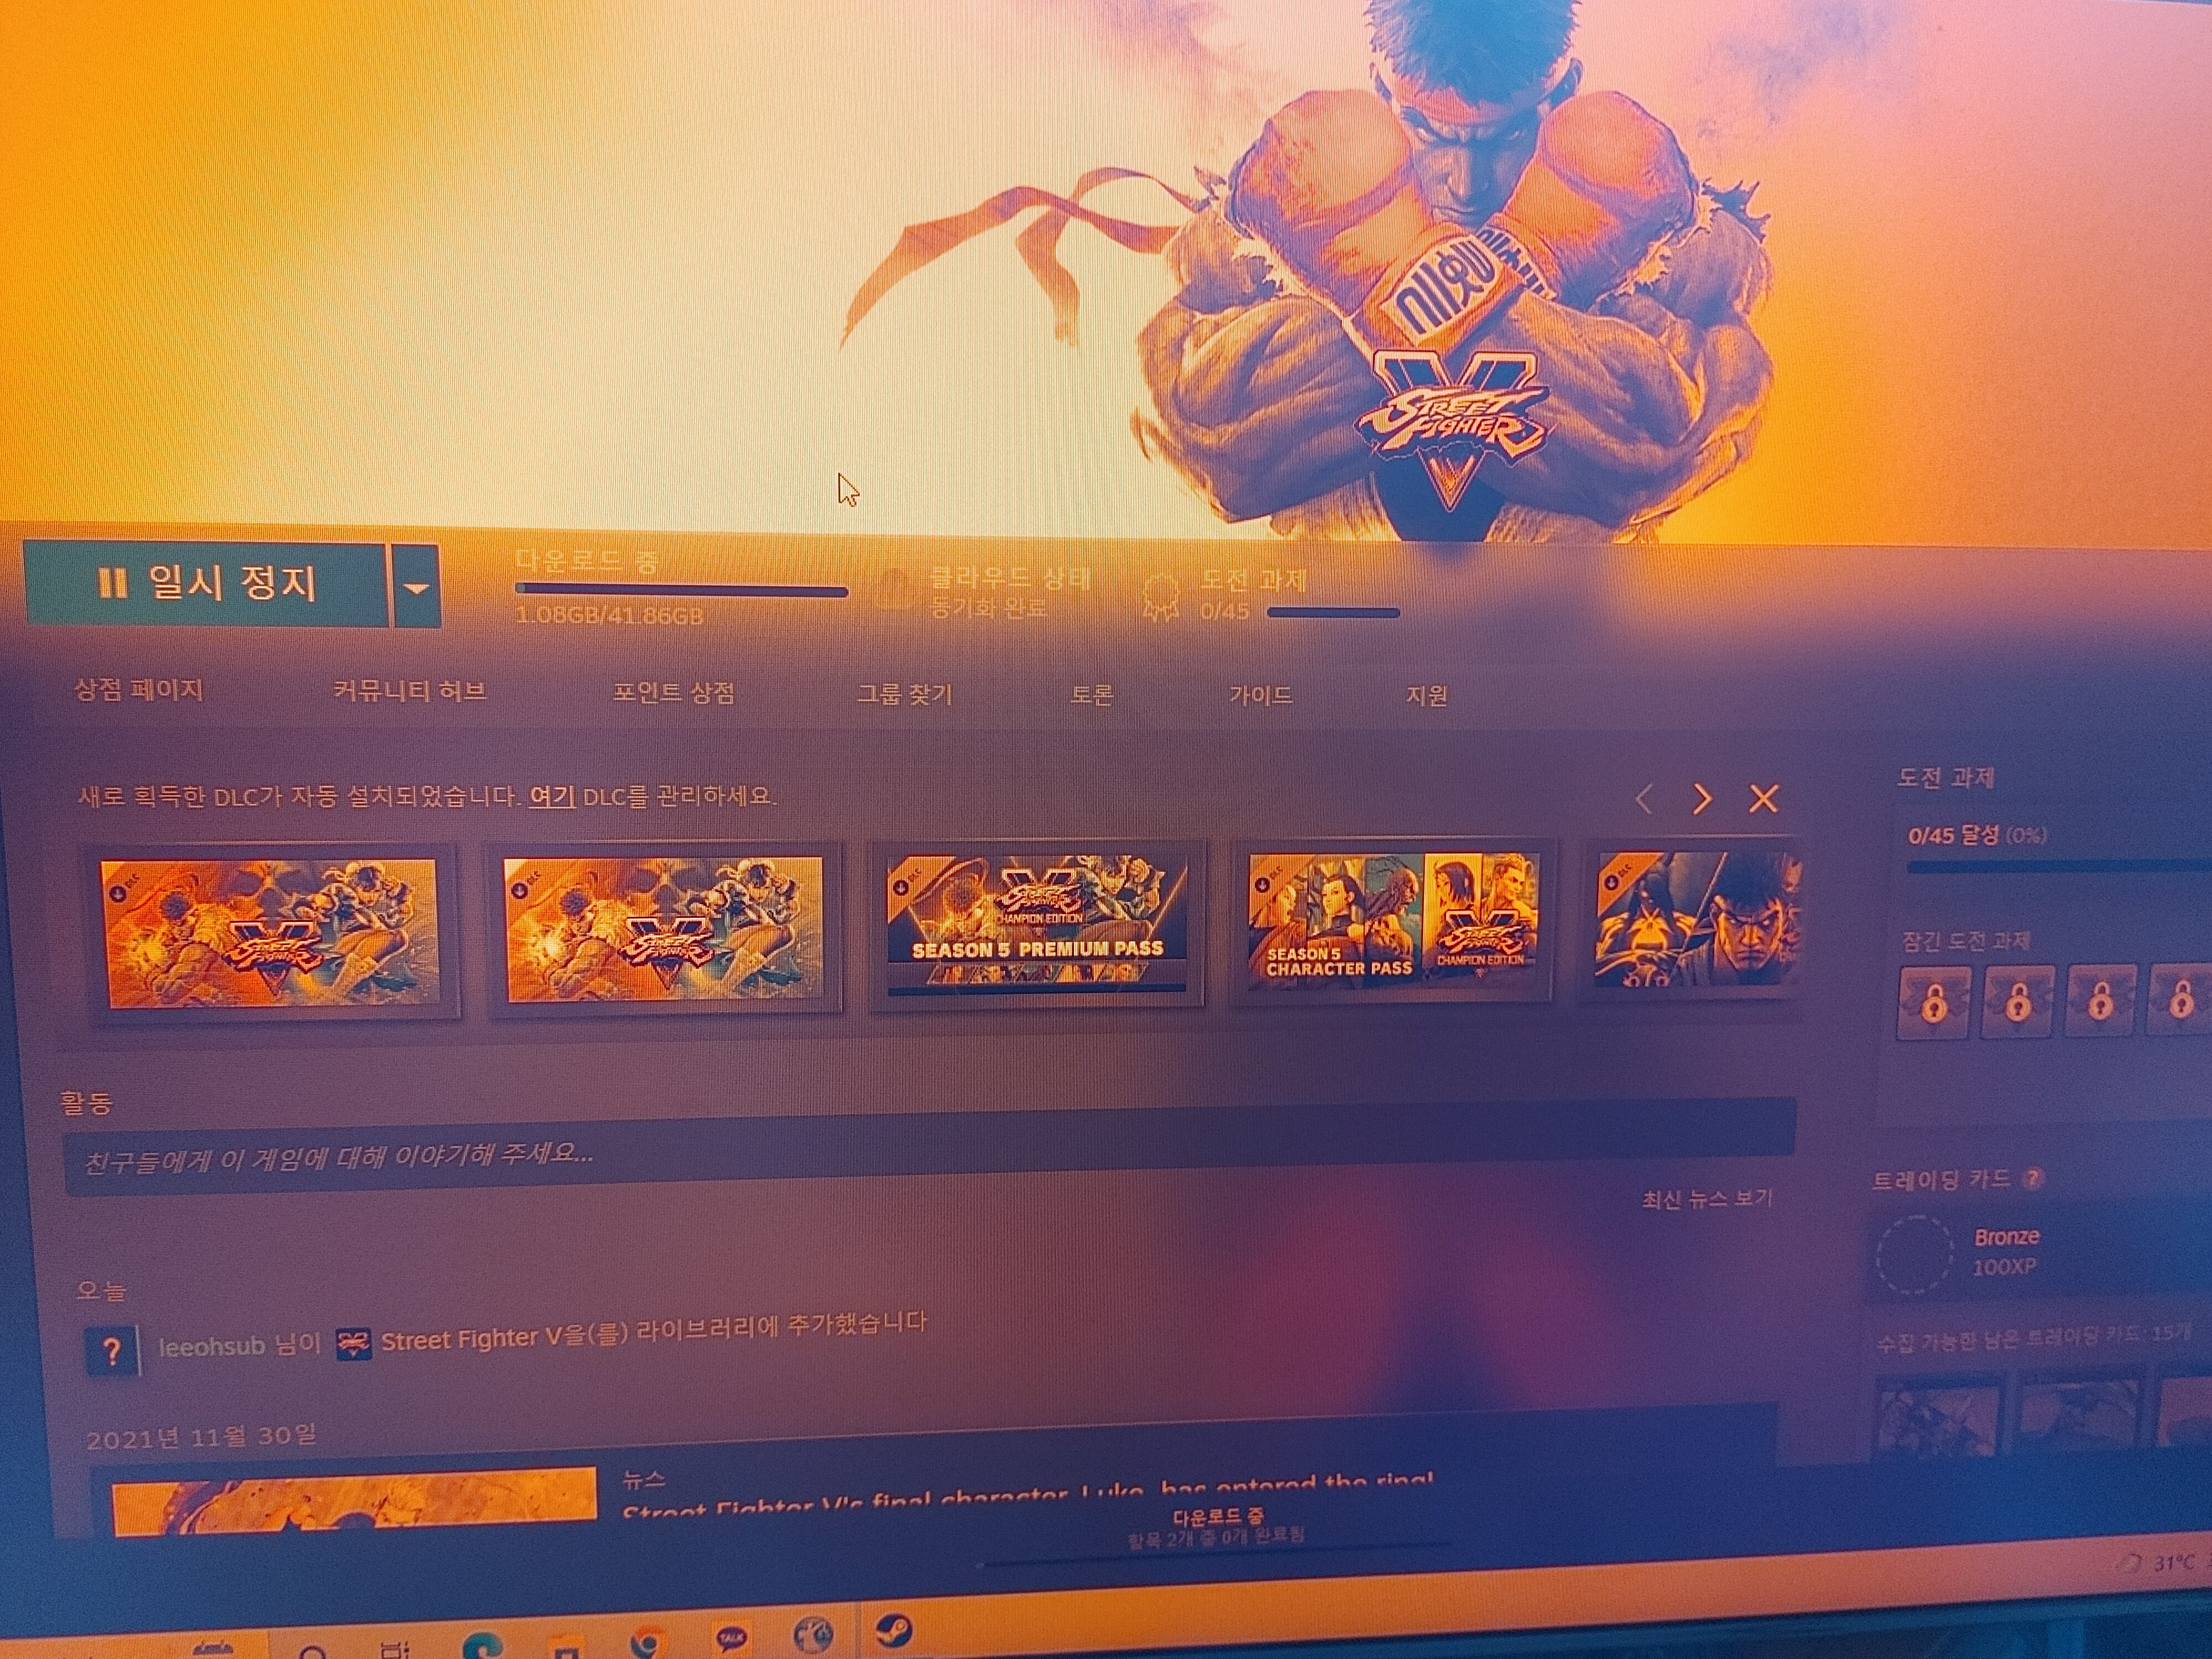Click the Street Fighter V game icon in activity
This screenshot has width=2212, height=1659.
click(x=352, y=1343)
